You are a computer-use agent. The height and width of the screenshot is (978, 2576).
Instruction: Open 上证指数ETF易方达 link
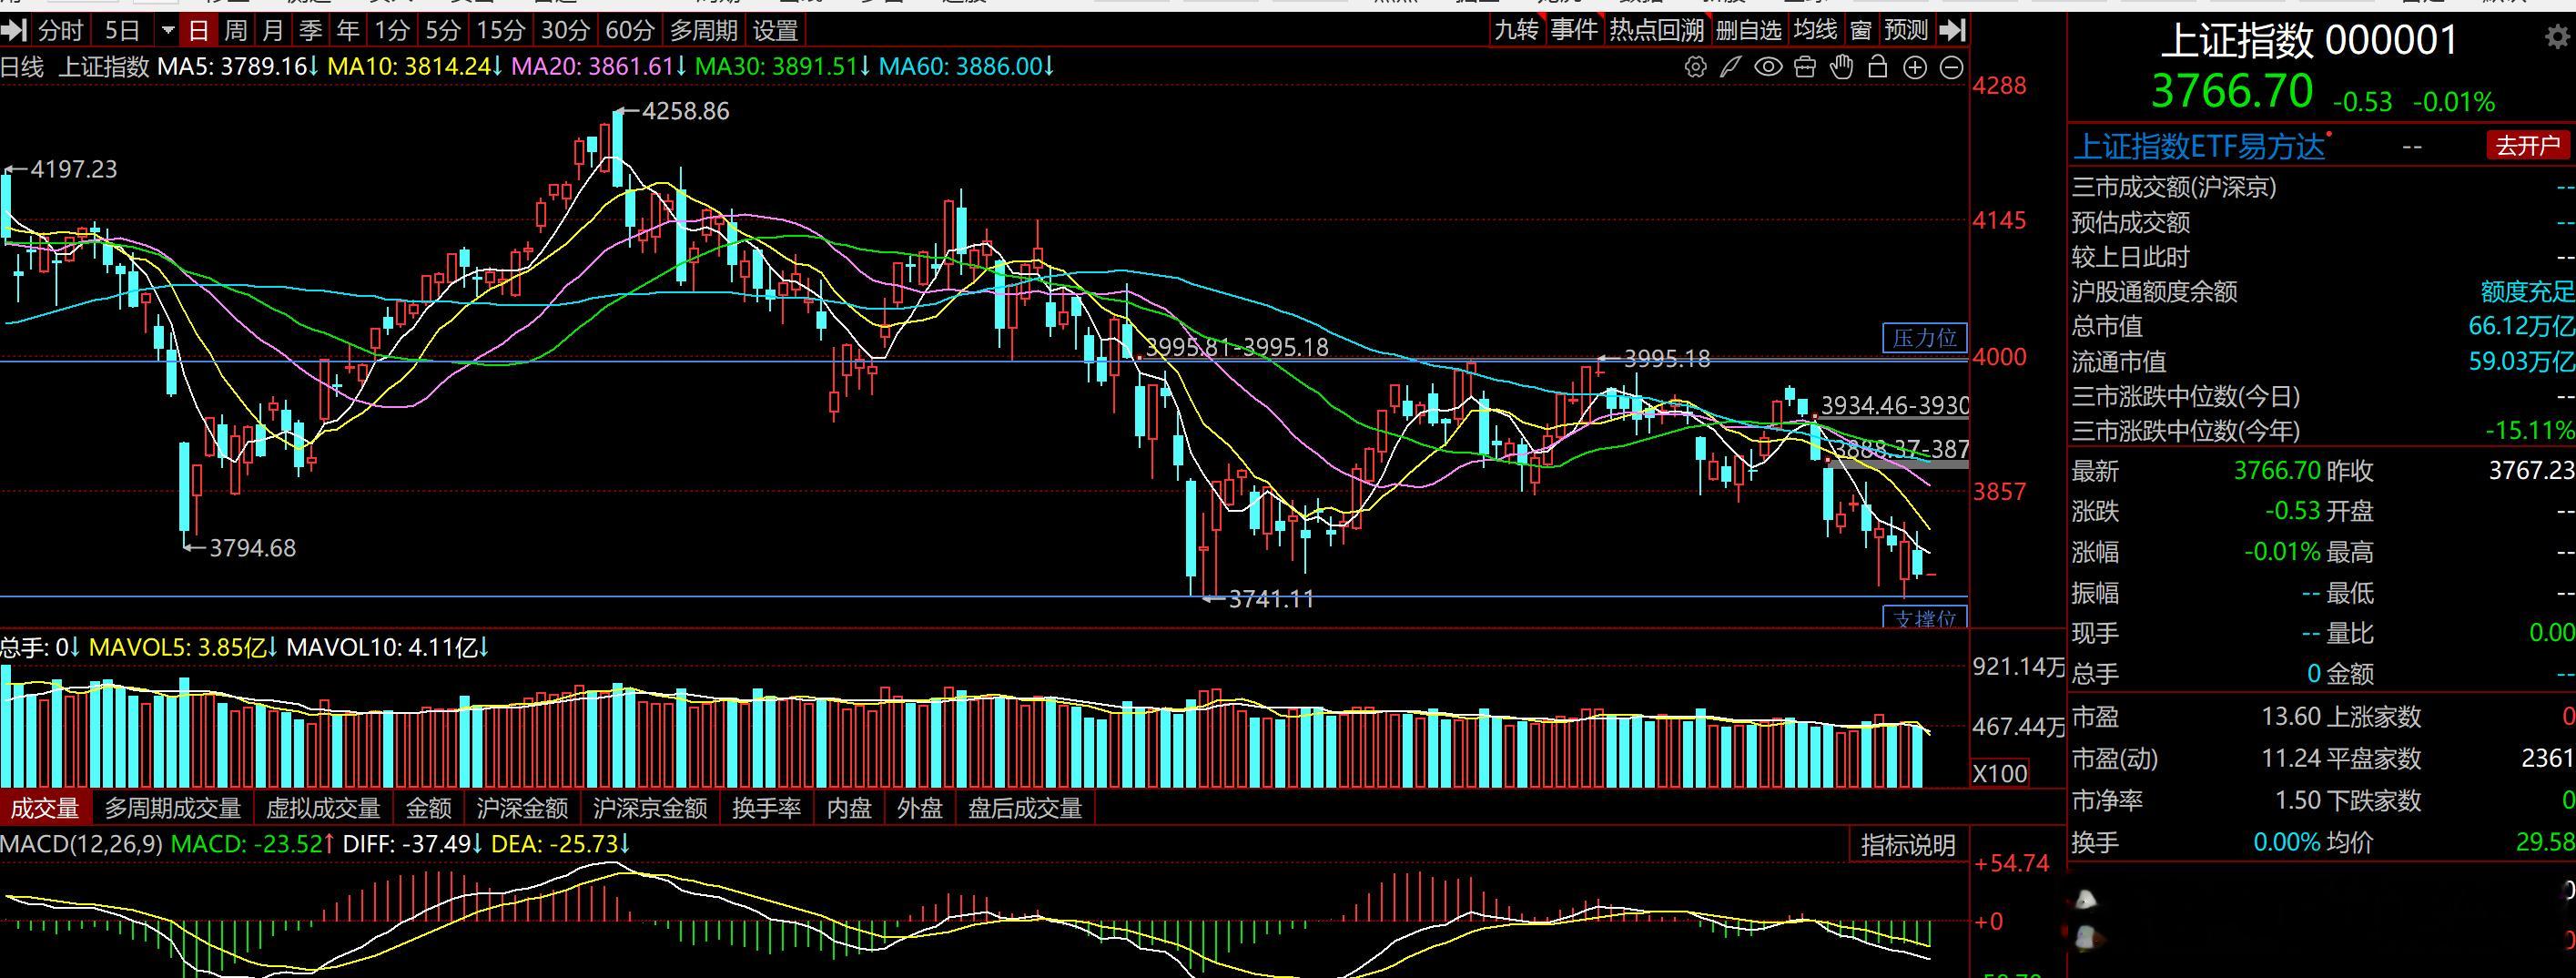(2199, 147)
